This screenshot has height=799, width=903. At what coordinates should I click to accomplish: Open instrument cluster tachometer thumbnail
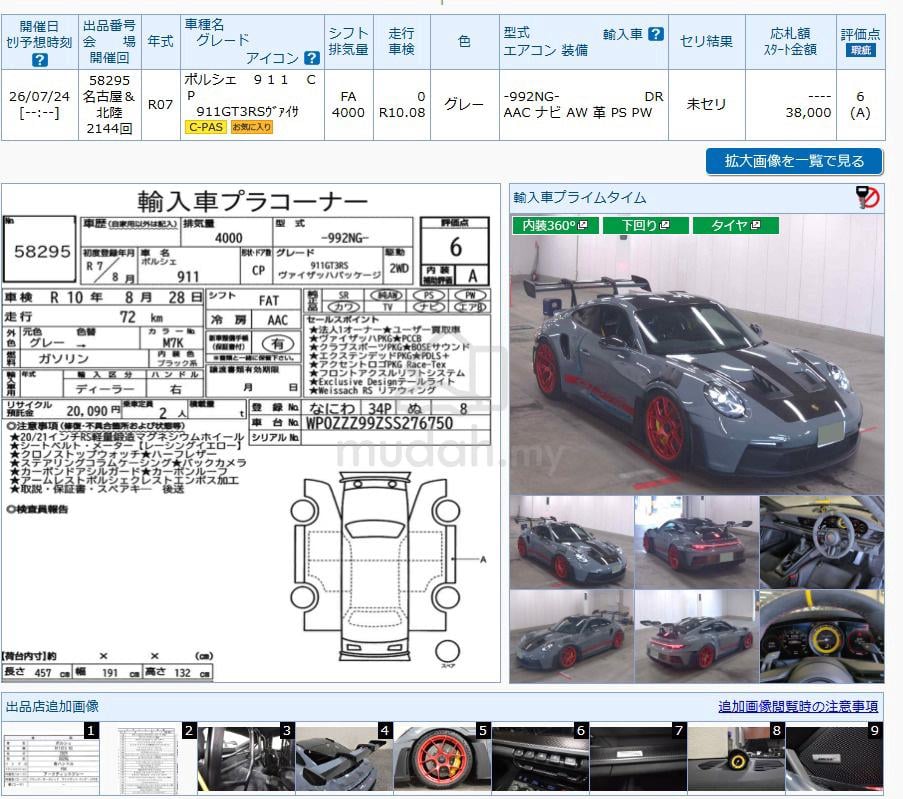[822, 636]
